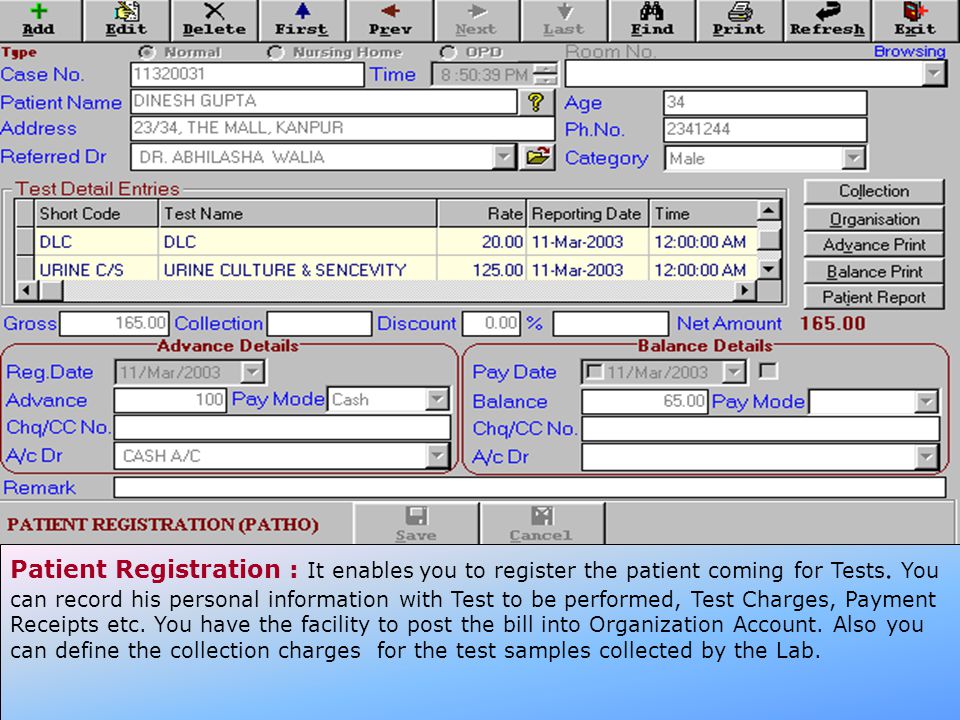Click the test table horizontal scrollbar
Image resolution: width=960 pixels, height=720 pixels.
tap(384, 290)
